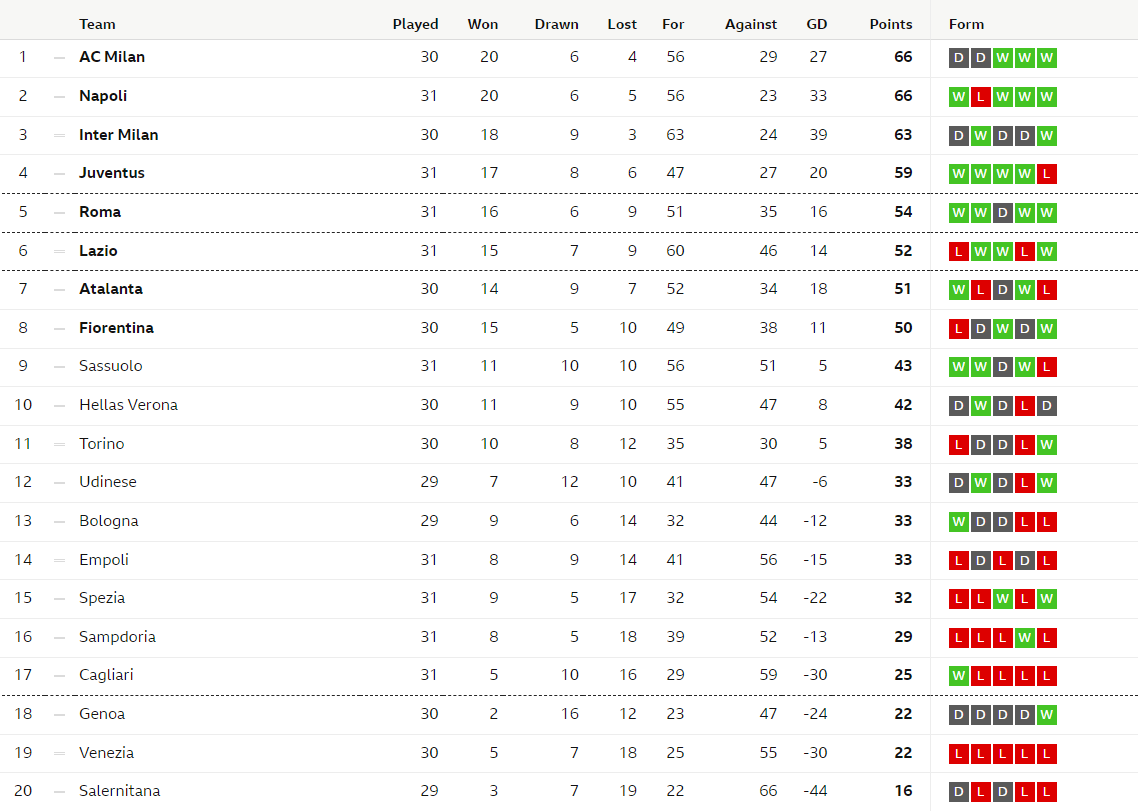Viewport: 1140px width, 811px height.
Task: Click Juventus's red loss form badge
Action: pyautogui.click(x=1046, y=174)
